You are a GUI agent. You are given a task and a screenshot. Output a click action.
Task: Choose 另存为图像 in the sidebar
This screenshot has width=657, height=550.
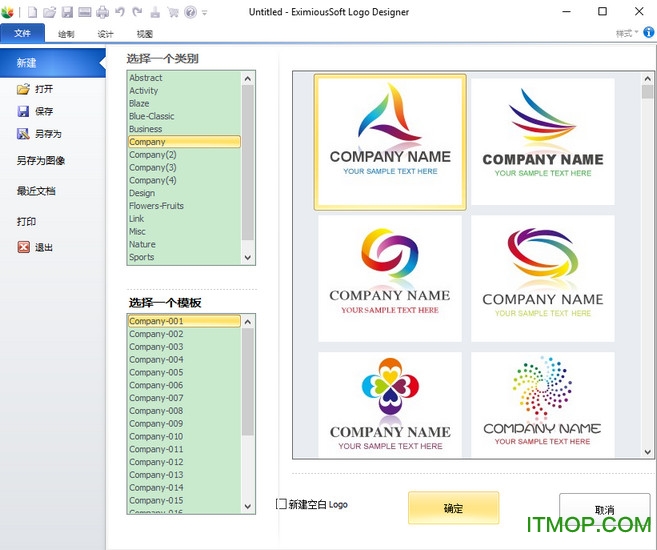[41, 160]
